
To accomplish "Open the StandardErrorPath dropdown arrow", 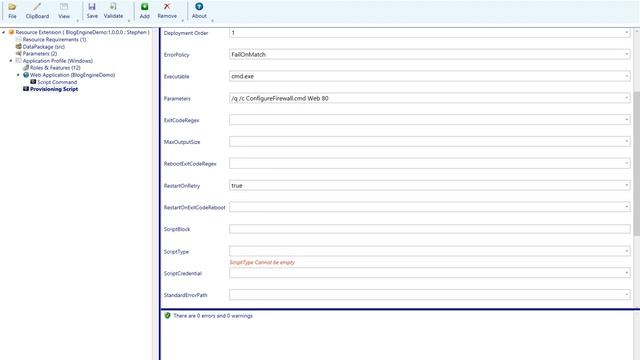I will pos(627,295).
